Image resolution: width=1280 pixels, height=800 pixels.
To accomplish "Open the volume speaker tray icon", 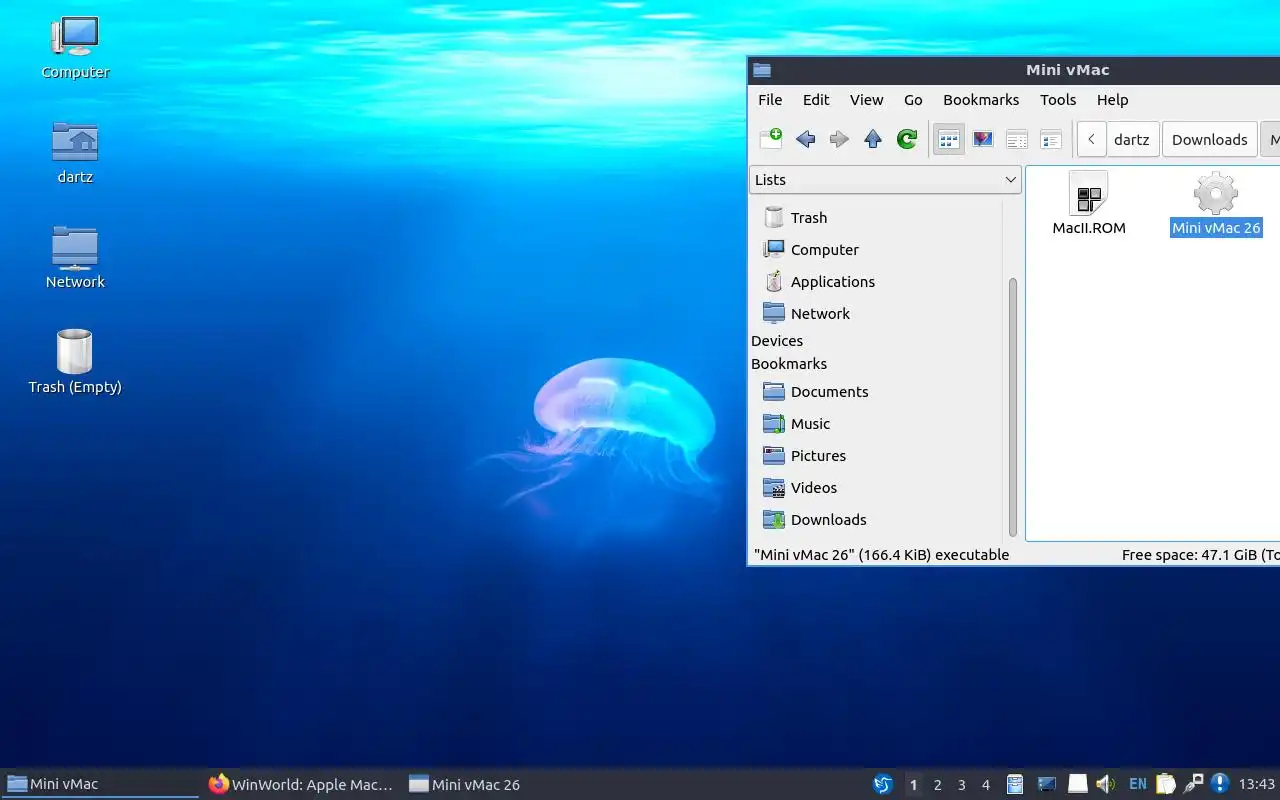I will tap(1105, 784).
